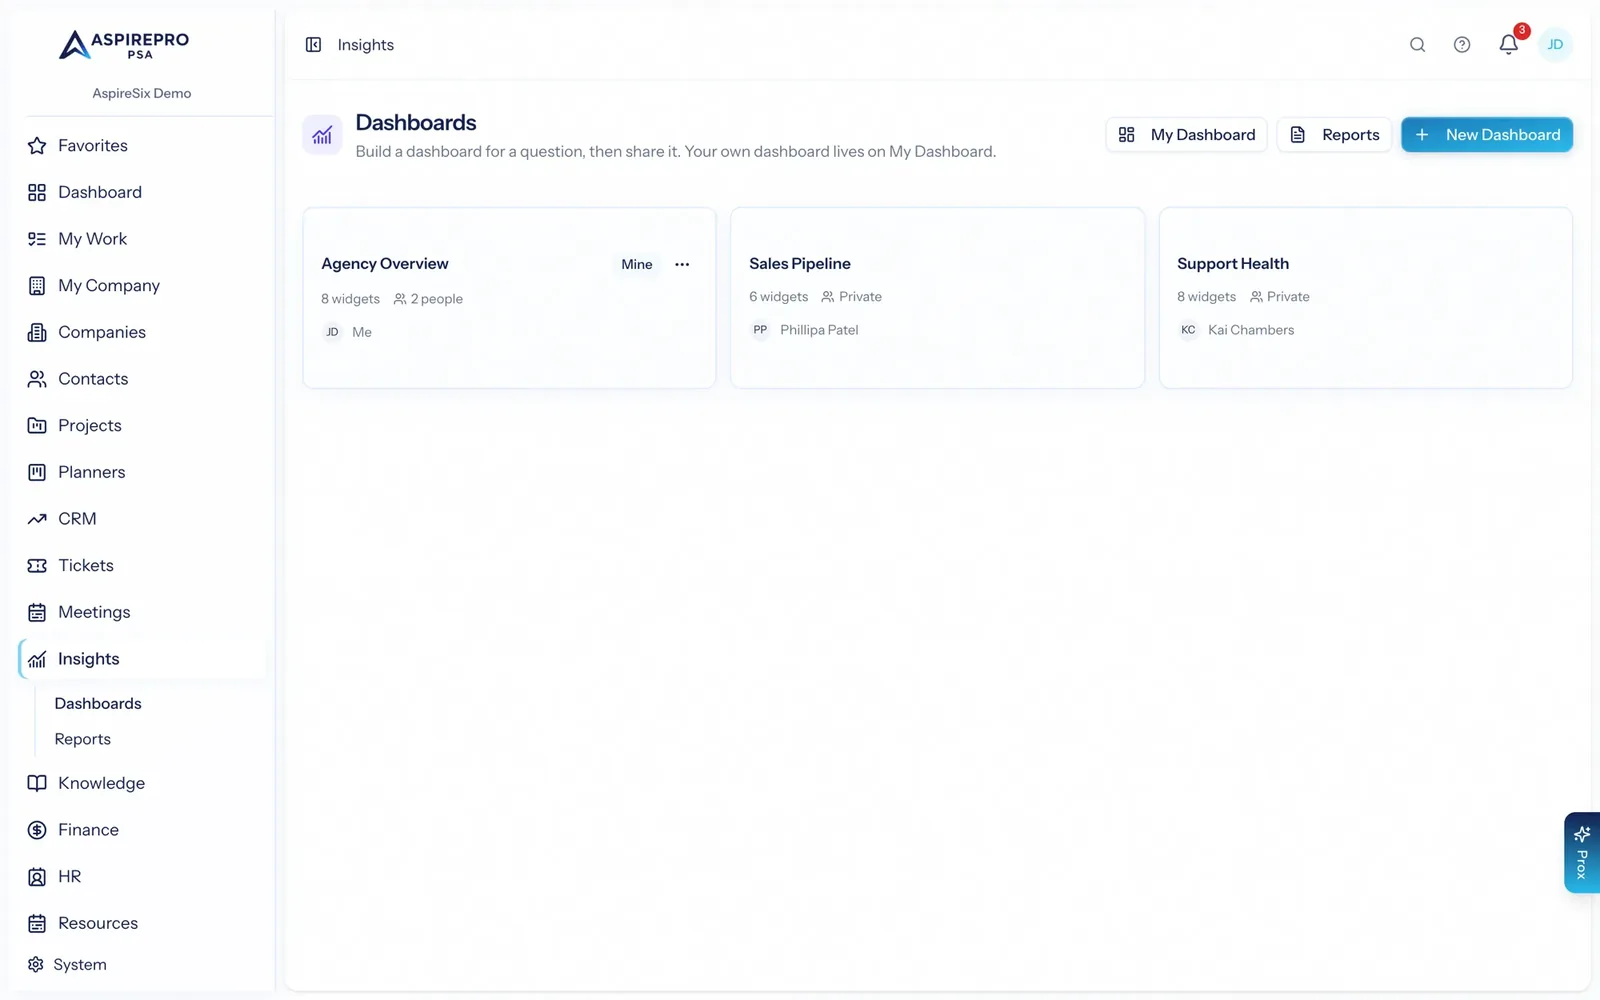Click the CRM trend arrow icon
1600x1000 pixels.
[x=37, y=519]
